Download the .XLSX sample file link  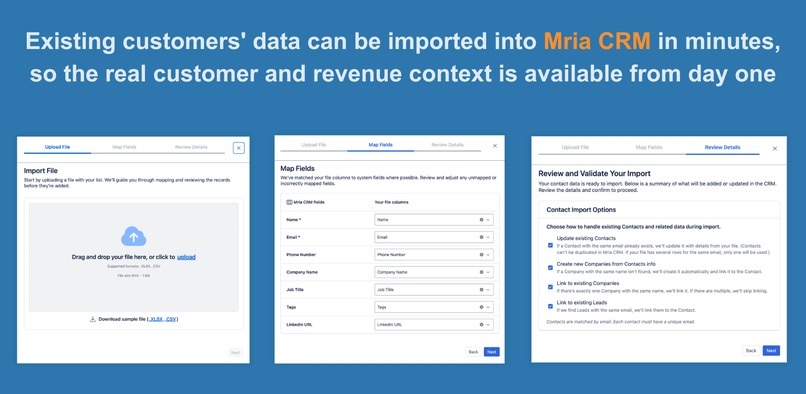tap(157, 319)
